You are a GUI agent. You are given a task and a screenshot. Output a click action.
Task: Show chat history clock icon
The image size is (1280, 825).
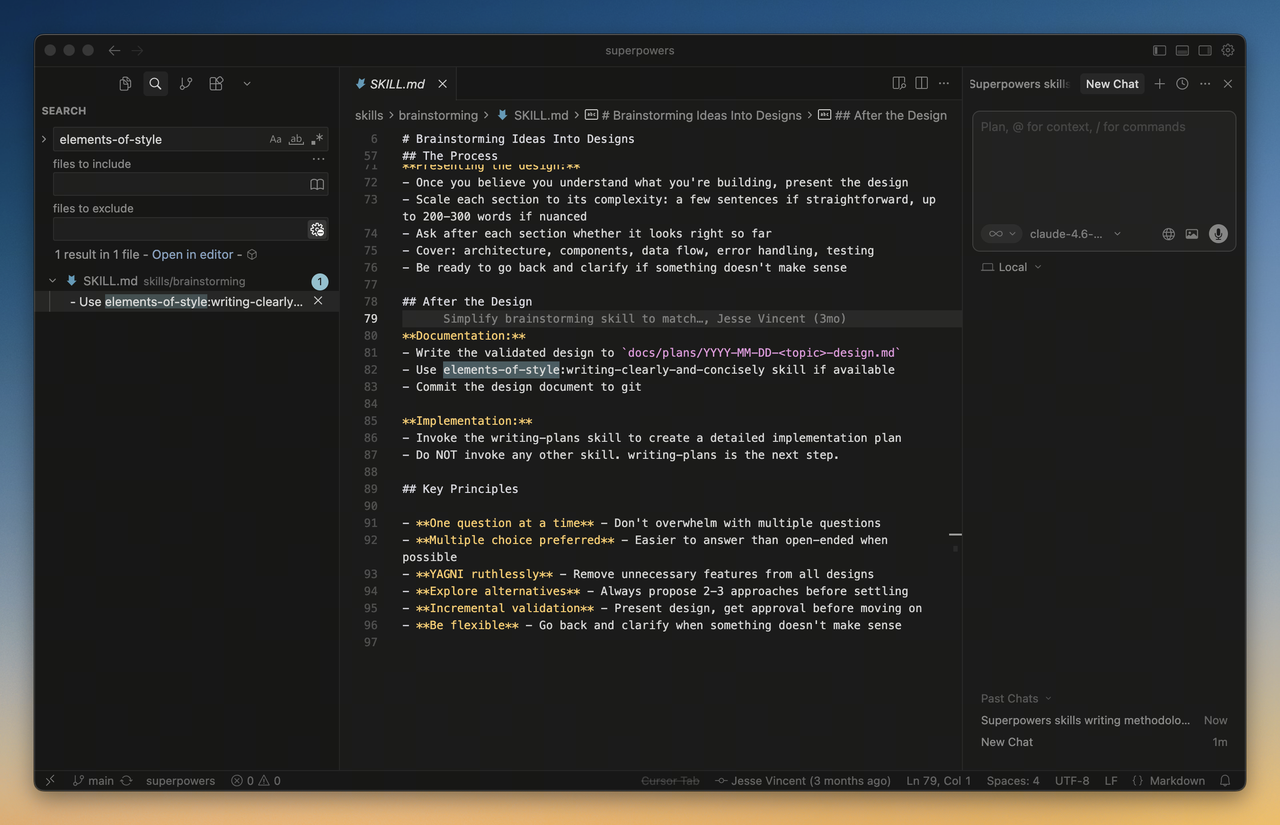pyautogui.click(x=1182, y=84)
